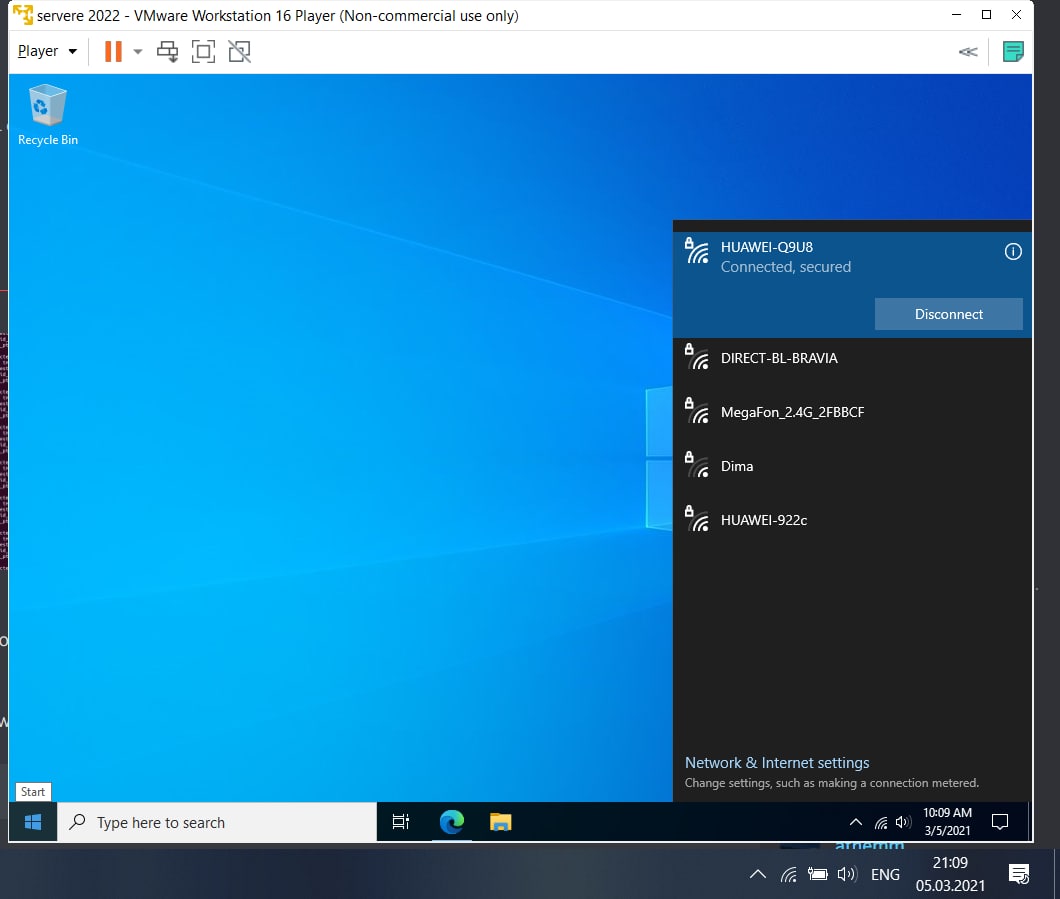
Task: Minimize the VMware Player window
Action: (x=956, y=15)
